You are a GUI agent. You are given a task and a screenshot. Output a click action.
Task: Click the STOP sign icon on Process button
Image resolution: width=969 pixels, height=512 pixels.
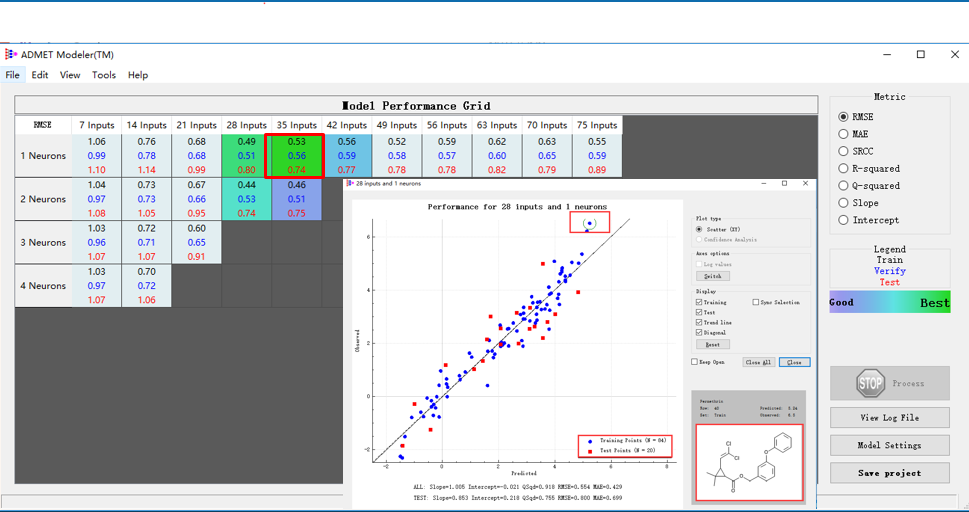870,383
